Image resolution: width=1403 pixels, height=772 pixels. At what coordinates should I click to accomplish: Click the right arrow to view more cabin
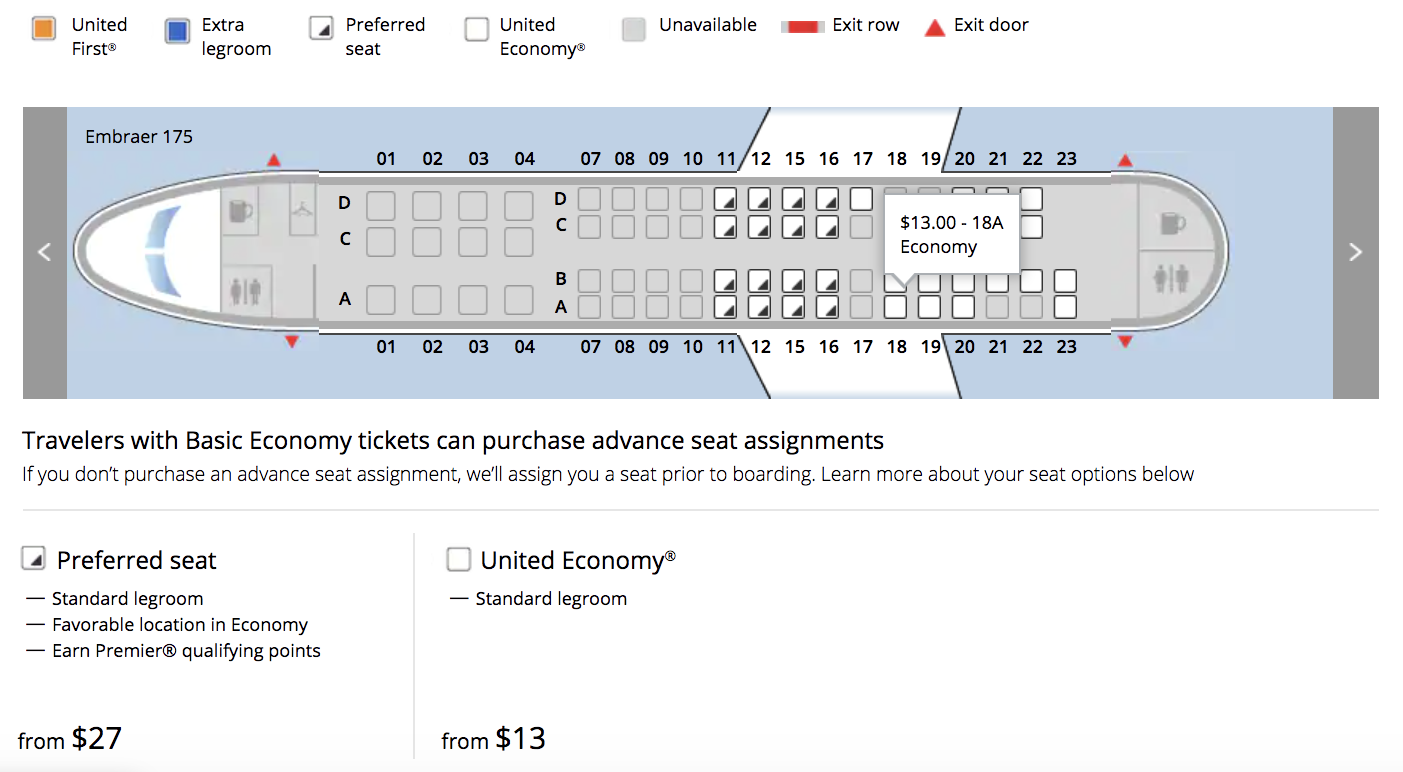1356,252
